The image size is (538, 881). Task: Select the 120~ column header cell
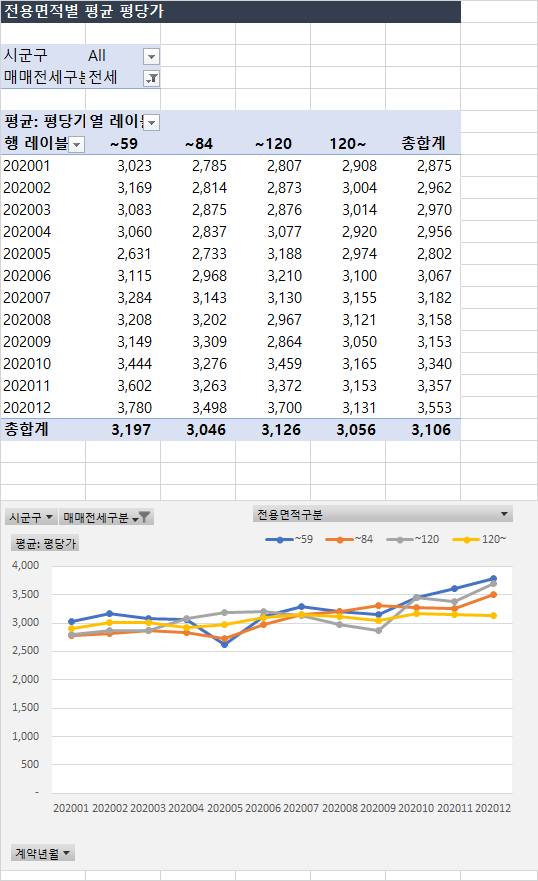(348, 144)
